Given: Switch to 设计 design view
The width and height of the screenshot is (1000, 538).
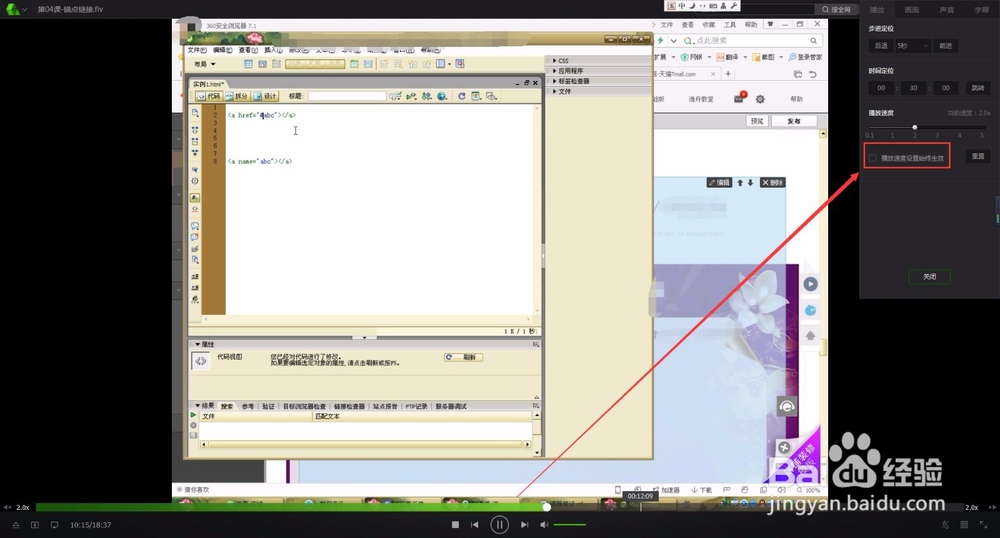Looking at the screenshot, I should pyautogui.click(x=265, y=96).
